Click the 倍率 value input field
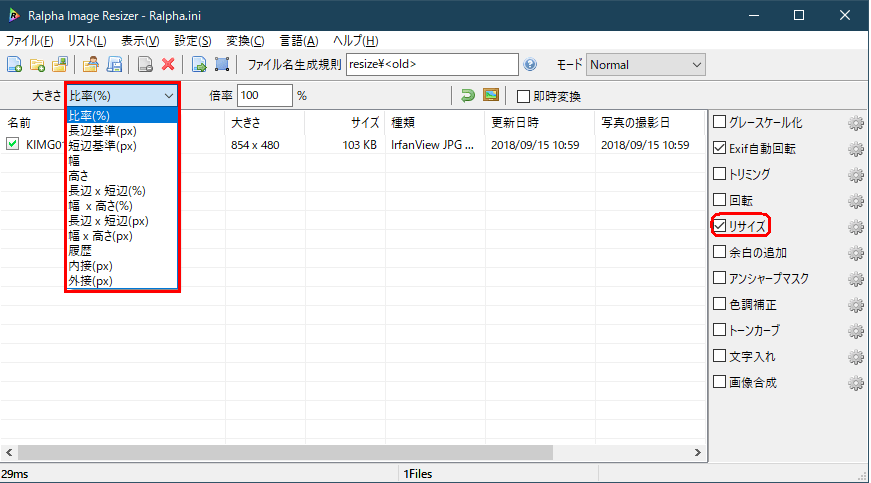871x483 pixels. [x=264, y=95]
